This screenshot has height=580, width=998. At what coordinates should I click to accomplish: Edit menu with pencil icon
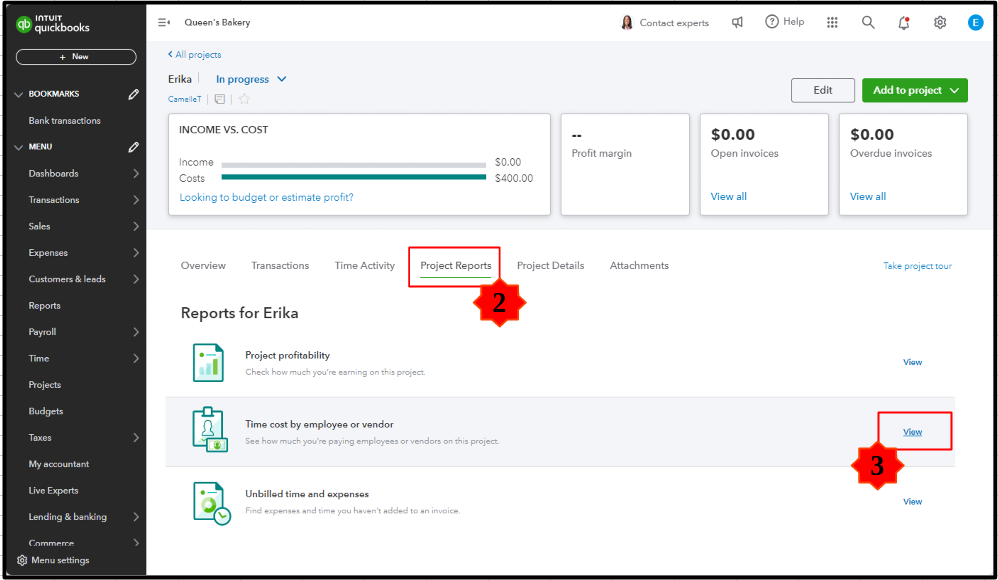[x=133, y=147]
